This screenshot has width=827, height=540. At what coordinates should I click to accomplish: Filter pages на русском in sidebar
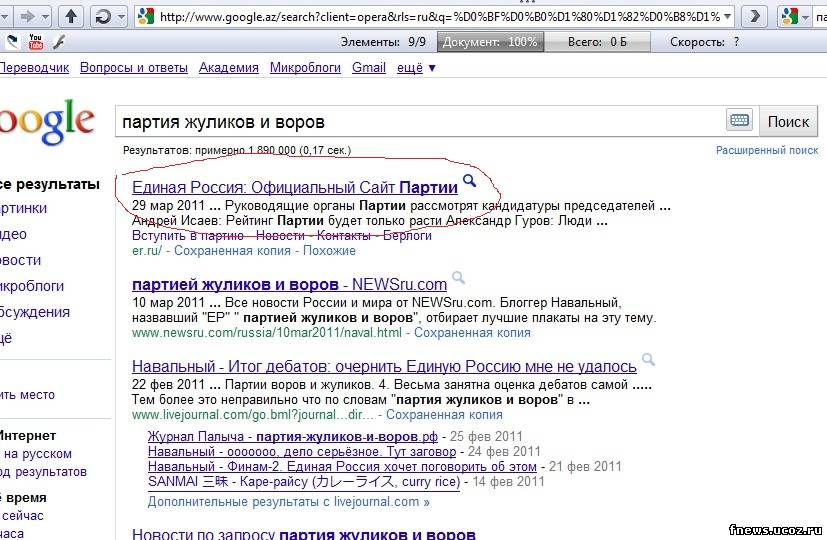pyautogui.click(x=37, y=454)
